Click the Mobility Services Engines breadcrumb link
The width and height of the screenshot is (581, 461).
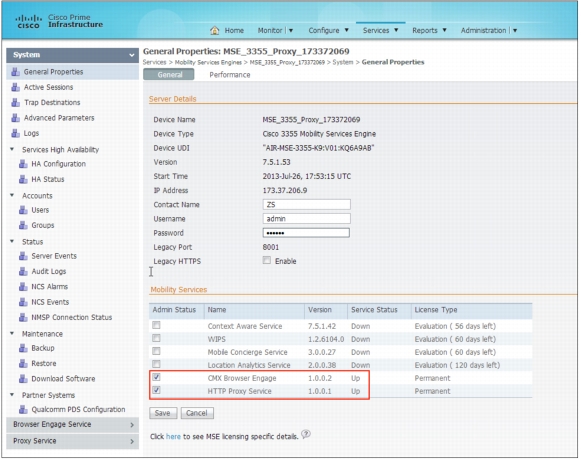208,63
